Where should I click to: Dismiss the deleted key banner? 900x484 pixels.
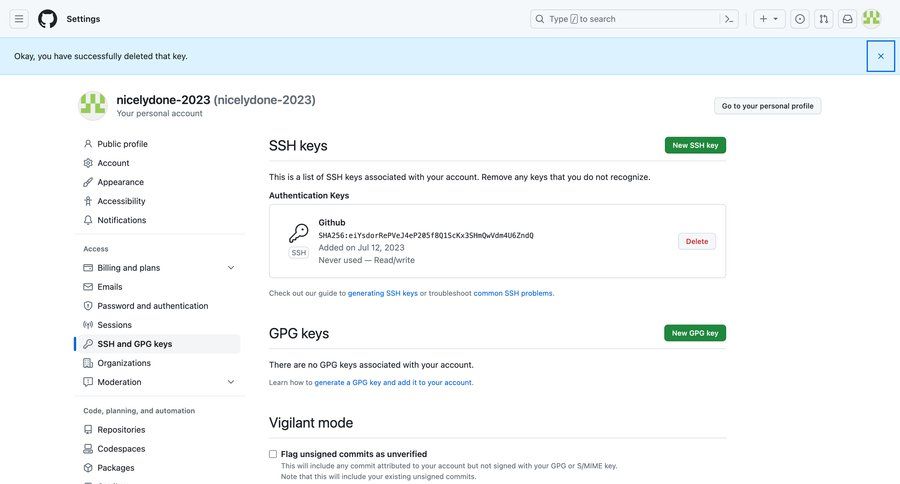(880, 56)
